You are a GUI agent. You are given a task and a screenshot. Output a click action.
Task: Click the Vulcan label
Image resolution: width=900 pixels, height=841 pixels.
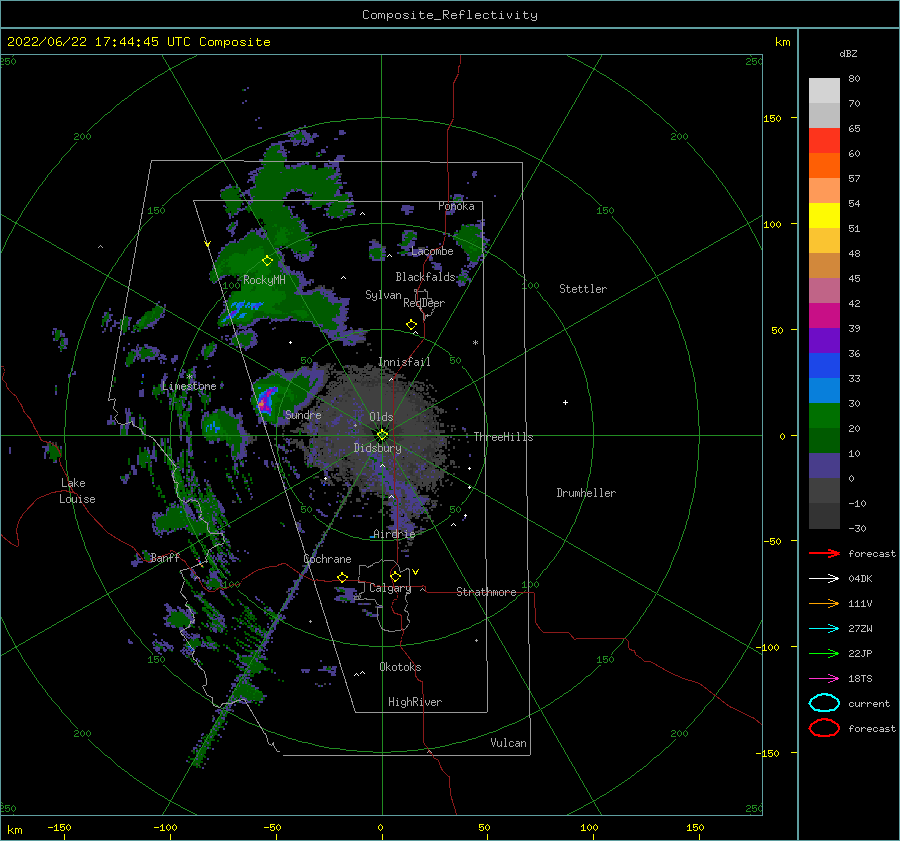click(x=508, y=743)
